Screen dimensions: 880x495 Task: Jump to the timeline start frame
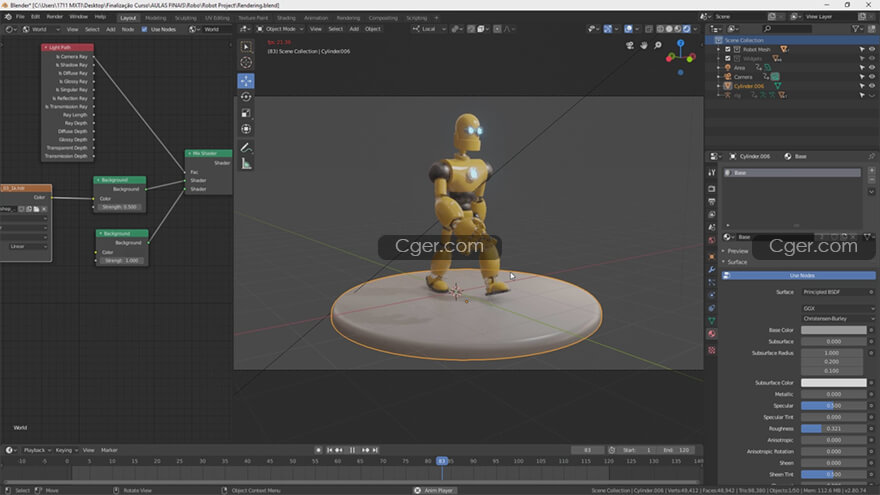[x=329, y=450]
